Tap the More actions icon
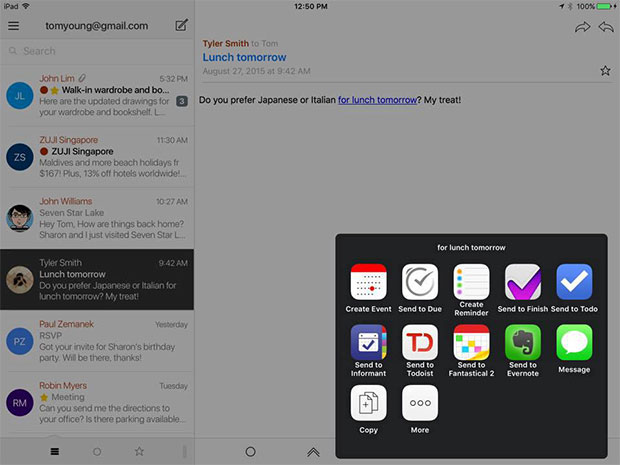The width and height of the screenshot is (620, 465). (420, 403)
